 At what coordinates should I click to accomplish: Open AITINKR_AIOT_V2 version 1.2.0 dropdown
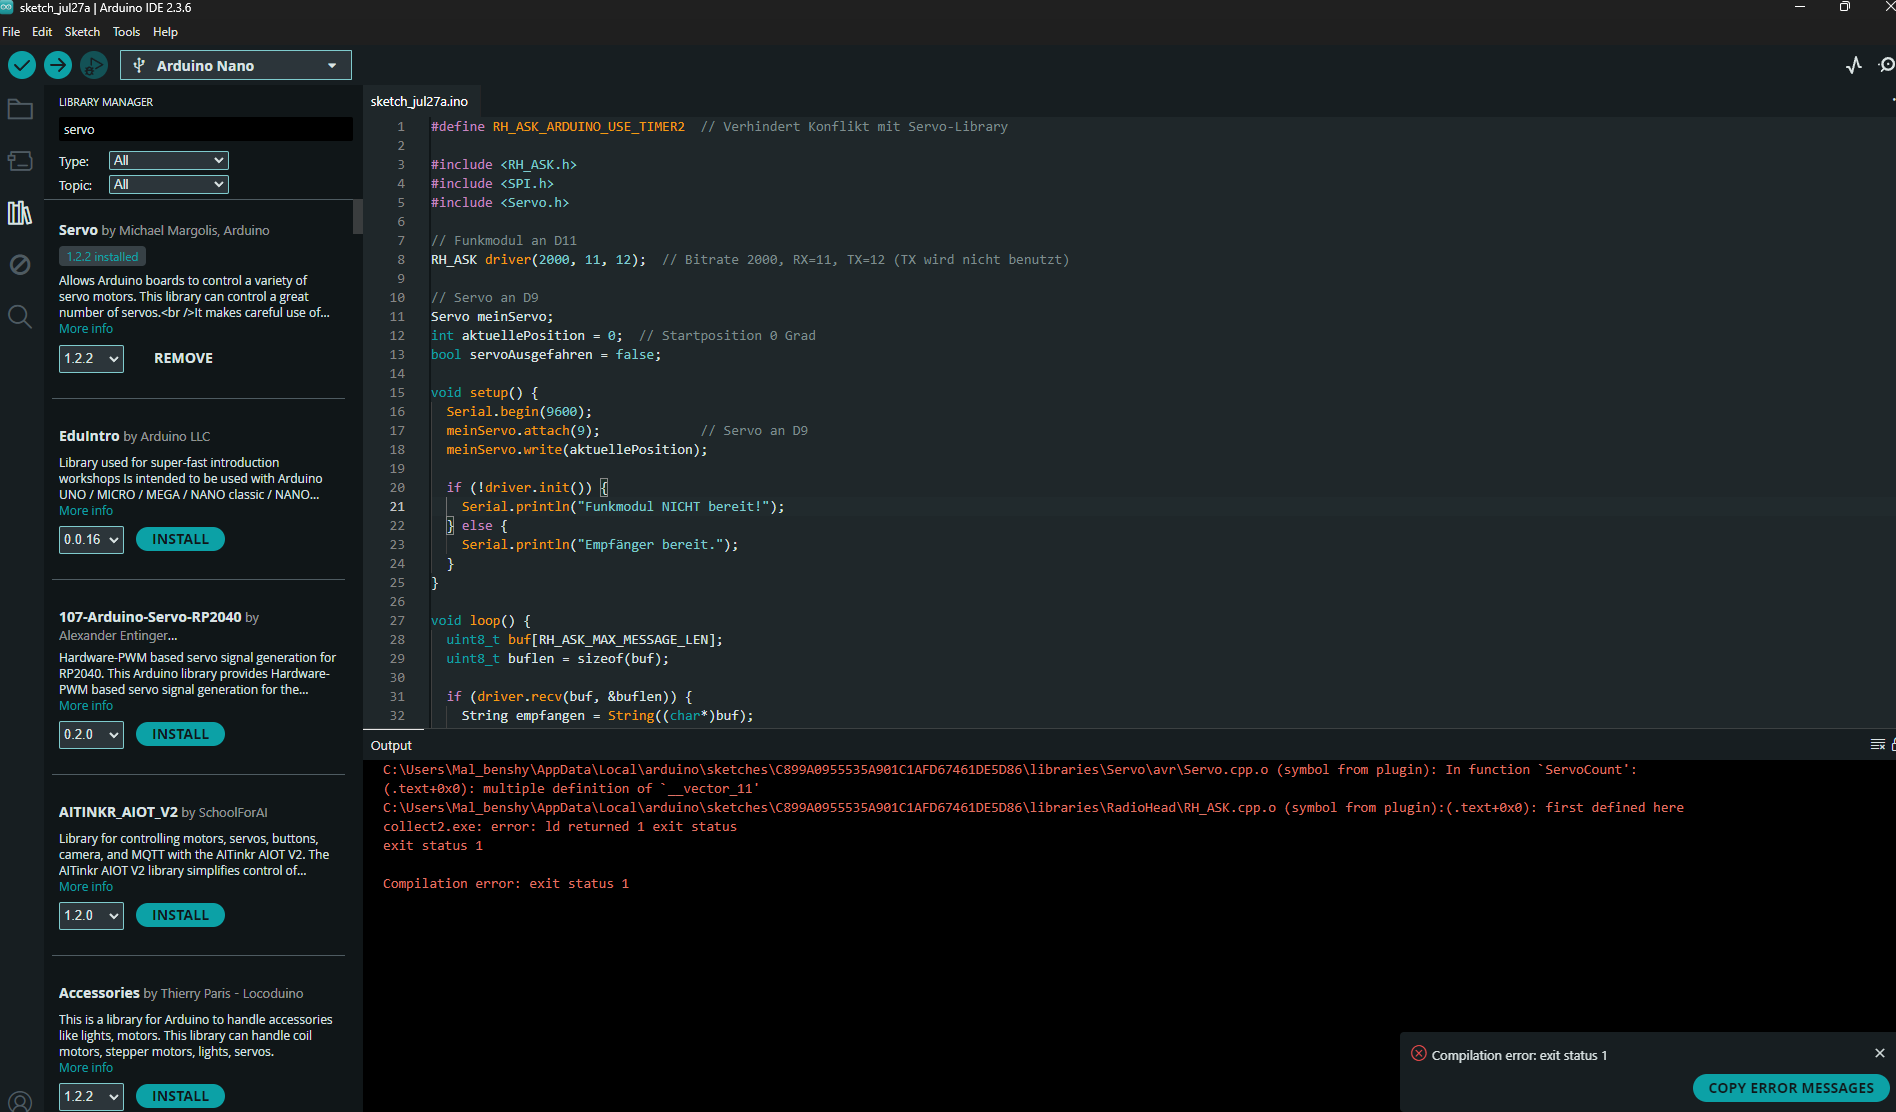point(91,915)
